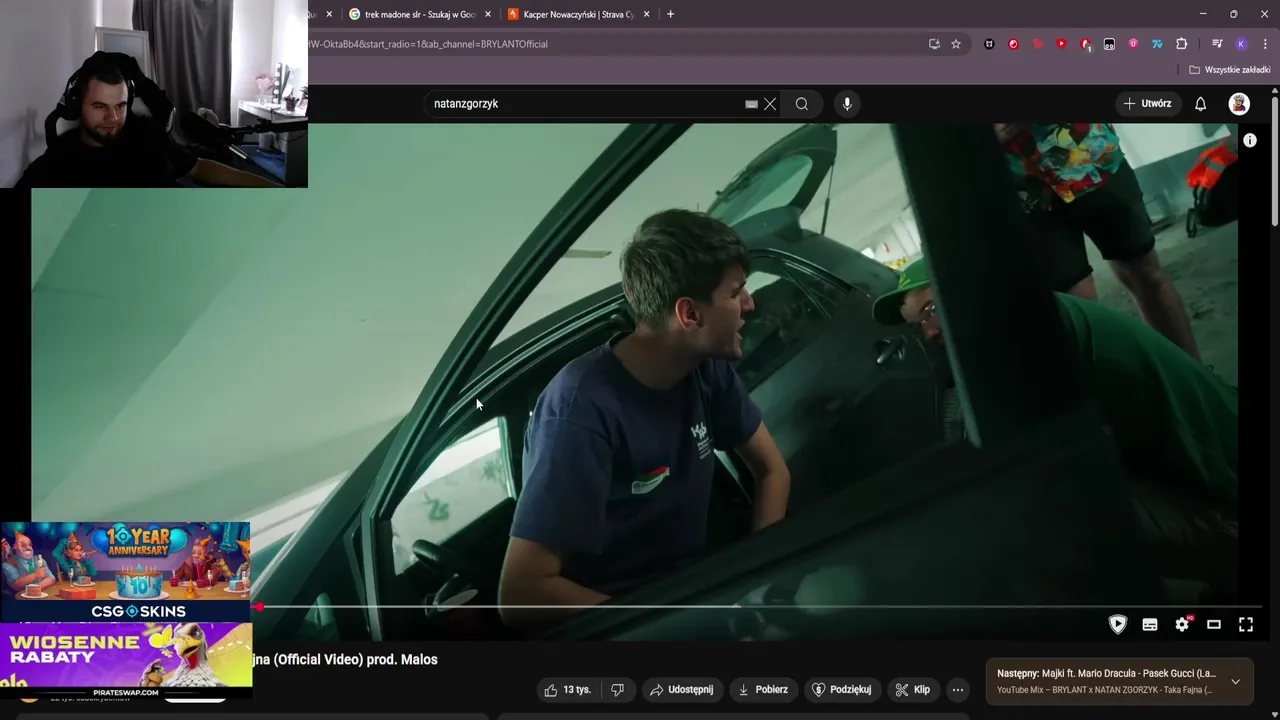Open the Extensions puzzle-piece menu

pos(1182,44)
